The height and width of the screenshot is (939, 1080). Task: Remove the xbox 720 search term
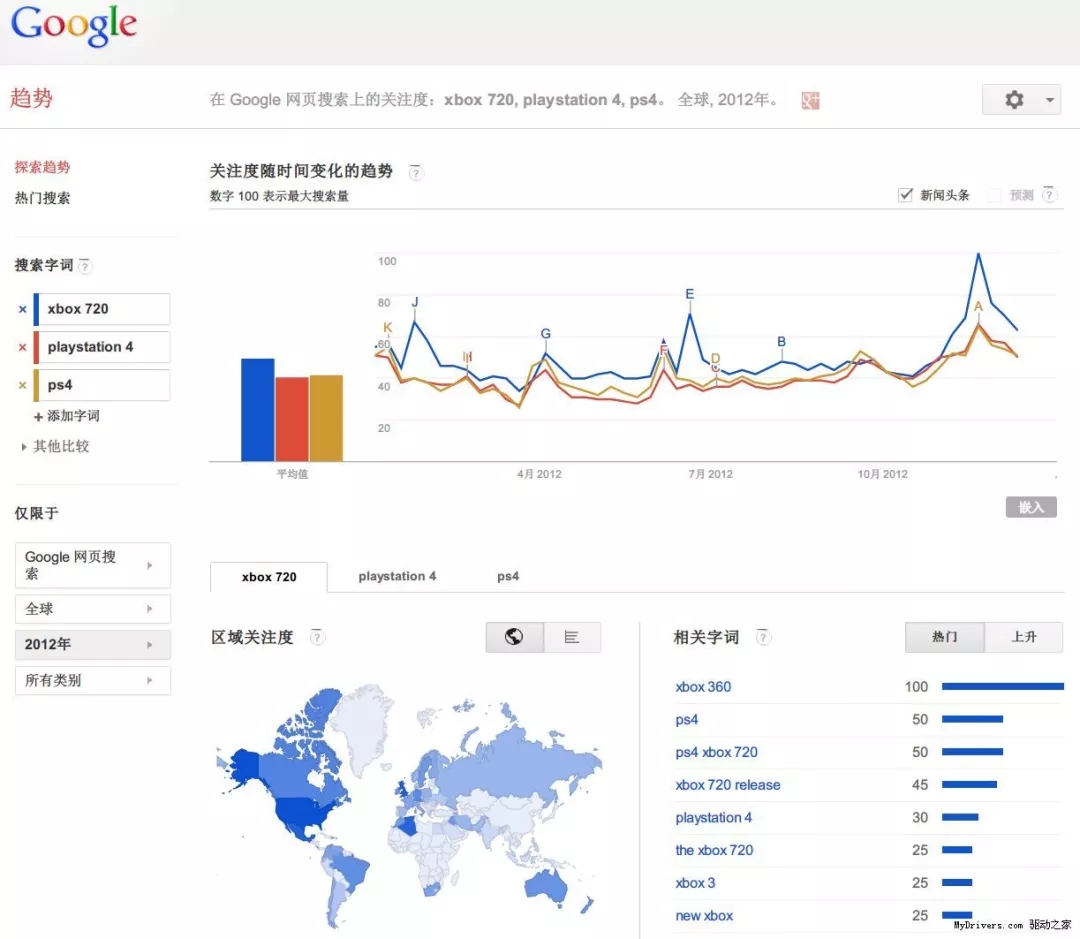click(22, 308)
